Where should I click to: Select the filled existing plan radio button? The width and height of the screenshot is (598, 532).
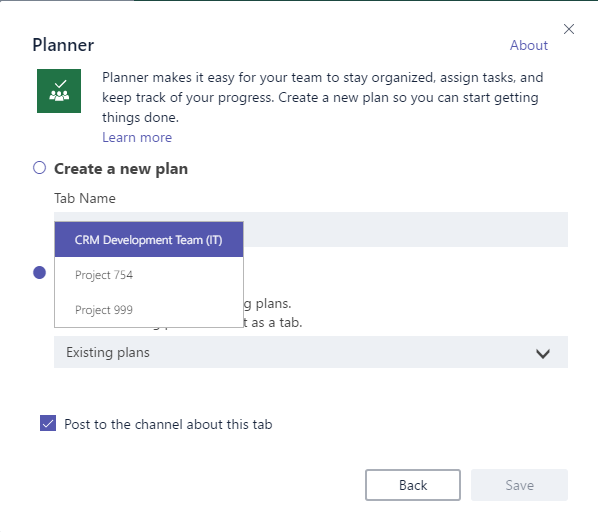[39, 272]
